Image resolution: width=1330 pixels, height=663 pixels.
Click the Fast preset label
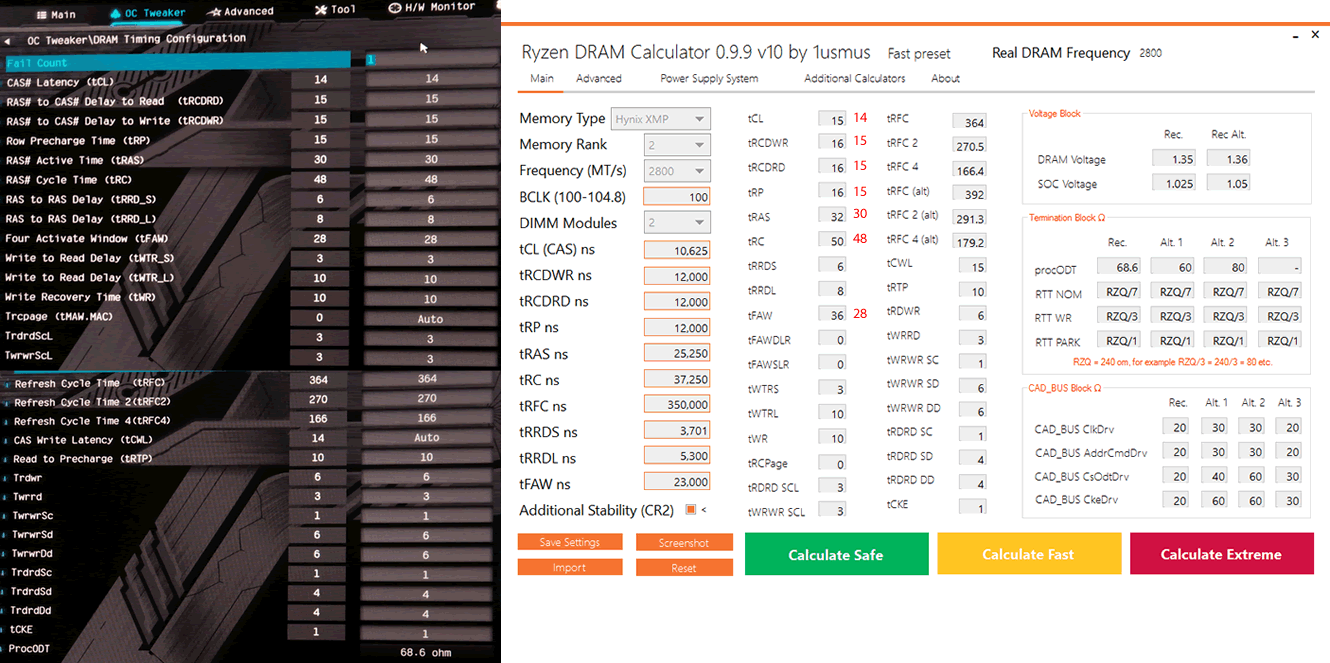pyautogui.click(x=918, y=54)
